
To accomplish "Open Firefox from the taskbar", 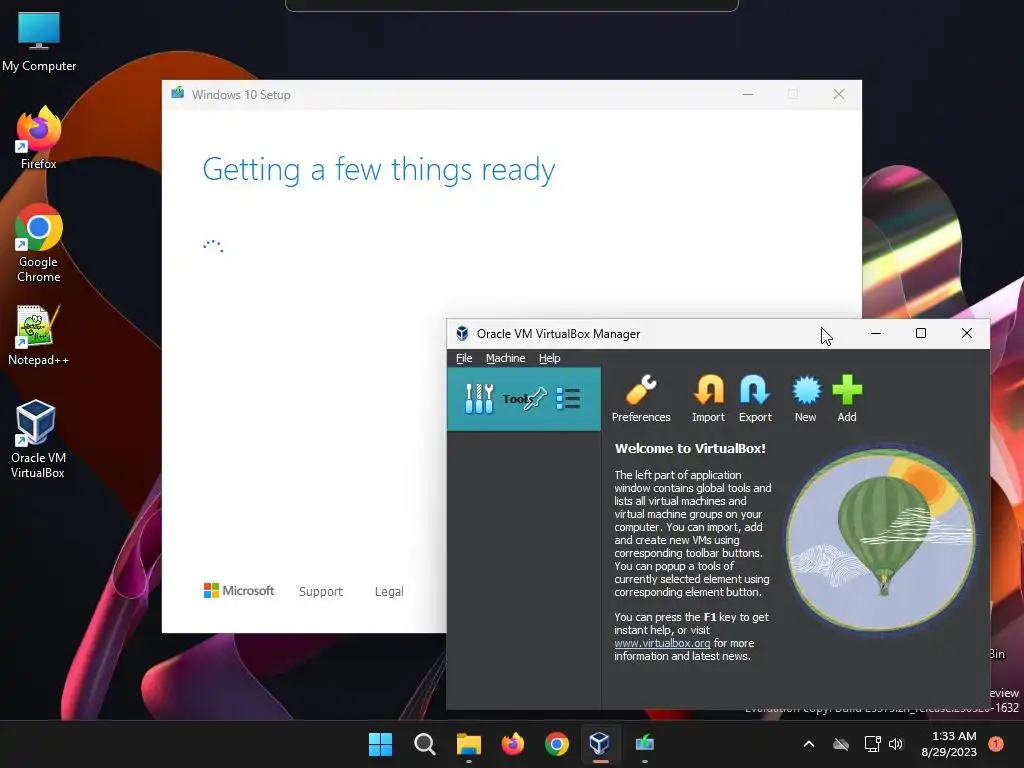I will 513,744.
